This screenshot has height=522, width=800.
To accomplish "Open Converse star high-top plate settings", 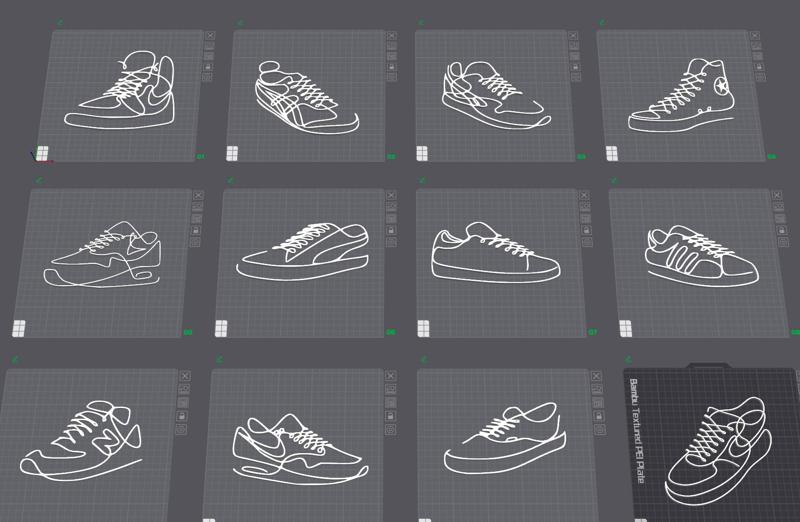I will [760, 78].
